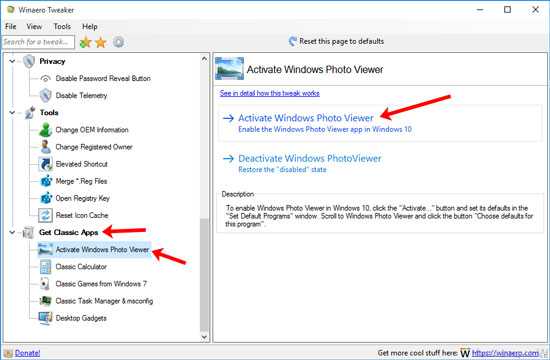The height and width of the screenshot is (360, 550).
Task: Select Merge *.Reg Files tree item
Action: point(81,181)
